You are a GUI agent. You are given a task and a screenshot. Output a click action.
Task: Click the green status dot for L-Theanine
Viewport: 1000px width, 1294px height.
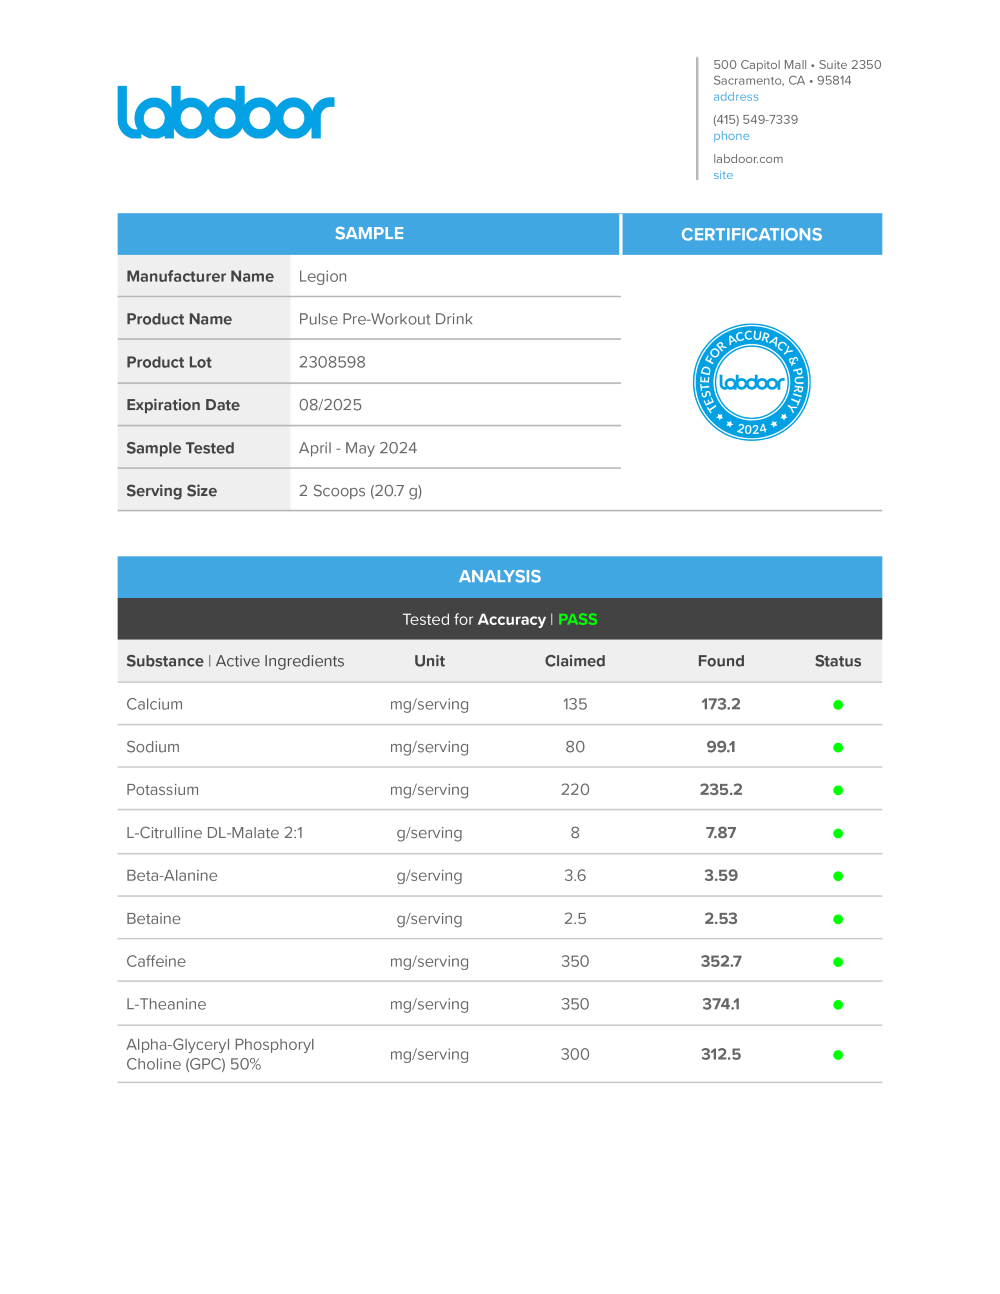pyautogui.click(x=838, y=1005)
